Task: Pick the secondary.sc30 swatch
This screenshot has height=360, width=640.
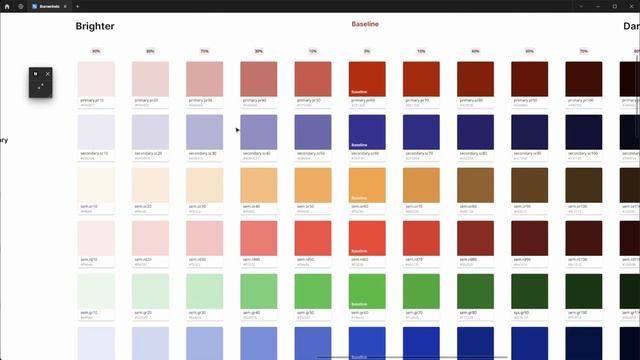Action: 204,132
